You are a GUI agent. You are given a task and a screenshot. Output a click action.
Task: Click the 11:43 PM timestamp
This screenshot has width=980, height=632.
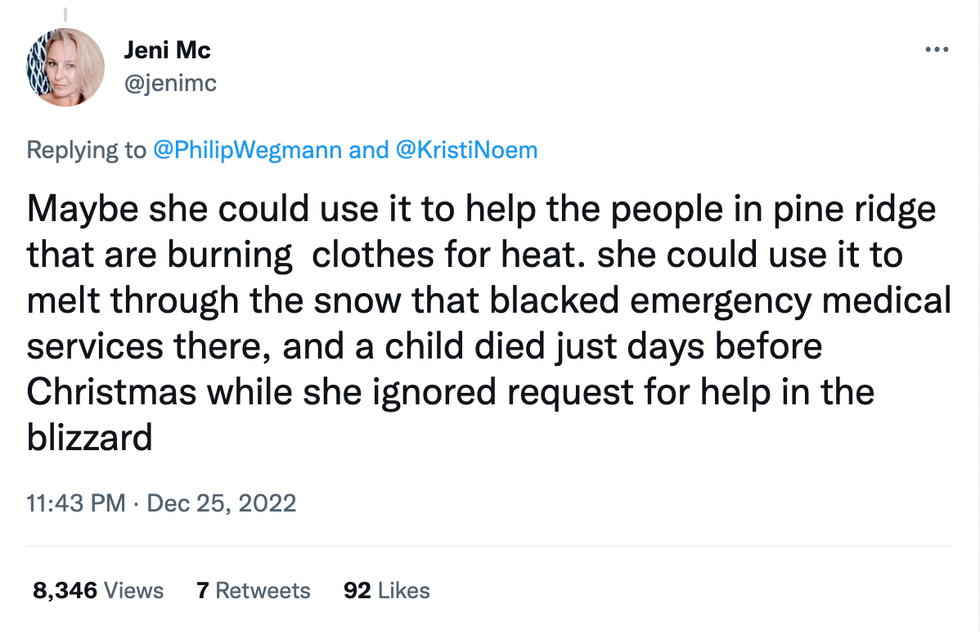(x=75, y=501)
